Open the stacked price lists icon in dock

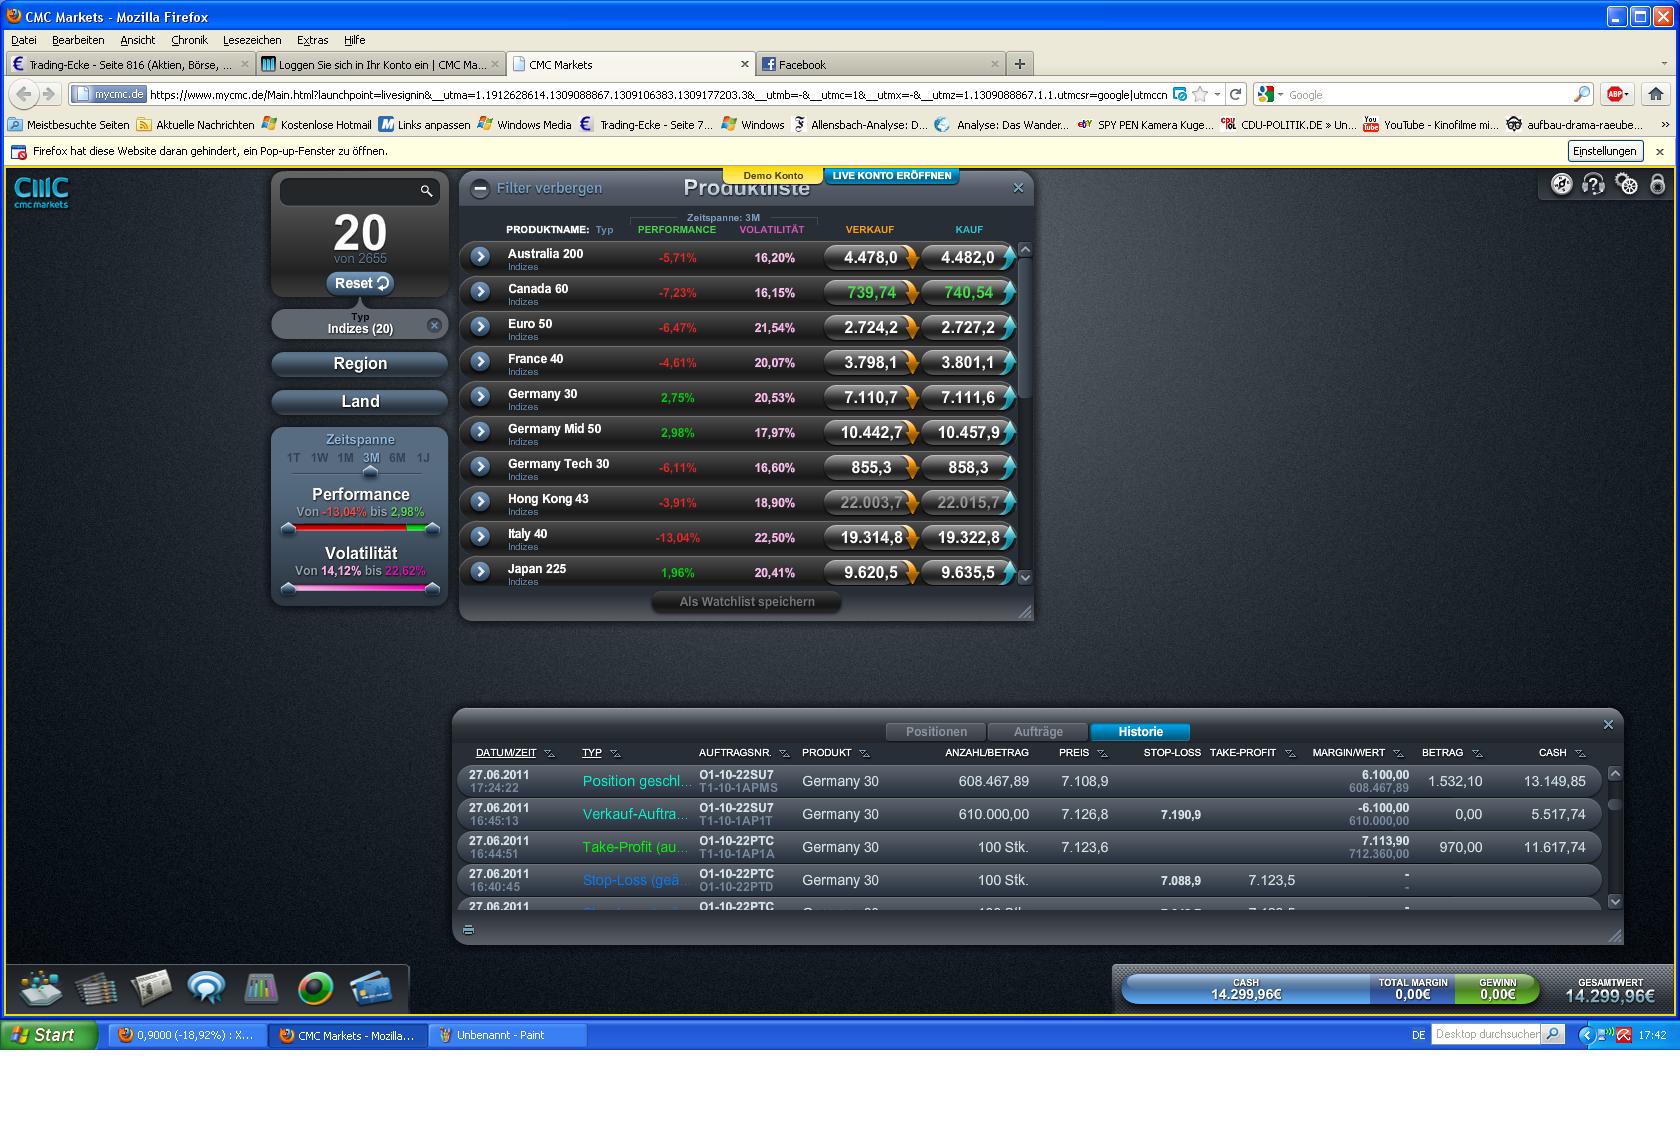96,989
